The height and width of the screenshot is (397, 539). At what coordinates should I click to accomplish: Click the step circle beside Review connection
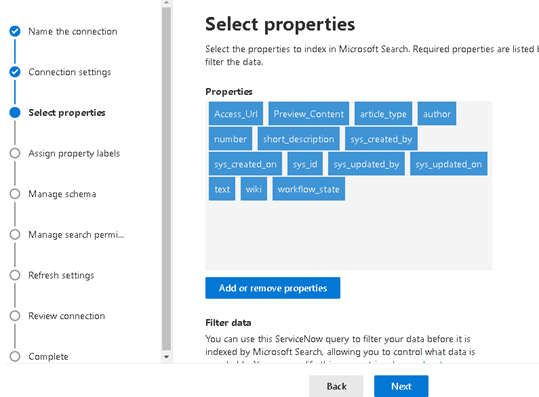pyautogui.click(x=15, y=316)
